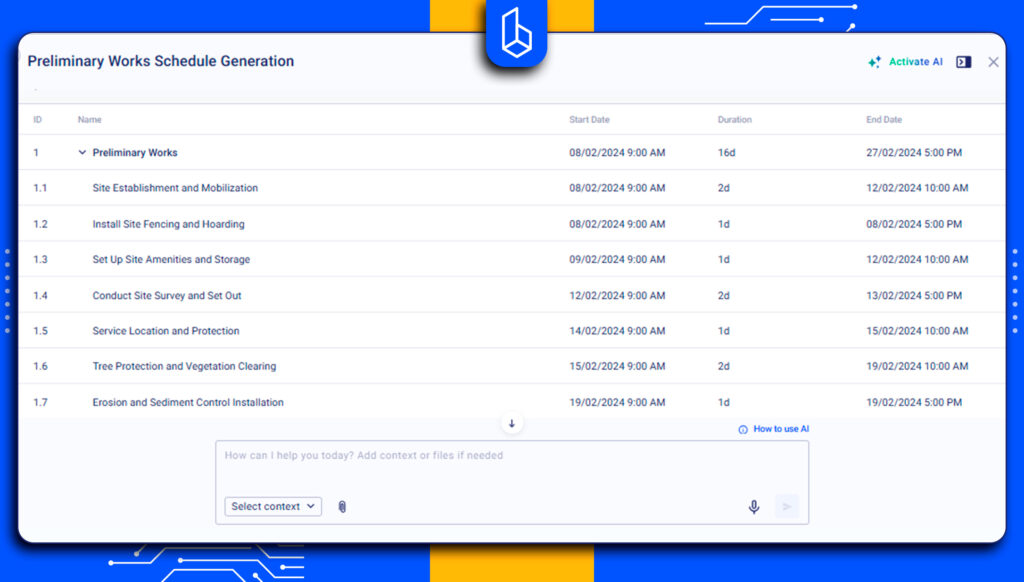Viewport: 1024px width, 582px height.
Task: Click start date 09/02/2024 9:00 AM
Action: click(x=617, y=259)
